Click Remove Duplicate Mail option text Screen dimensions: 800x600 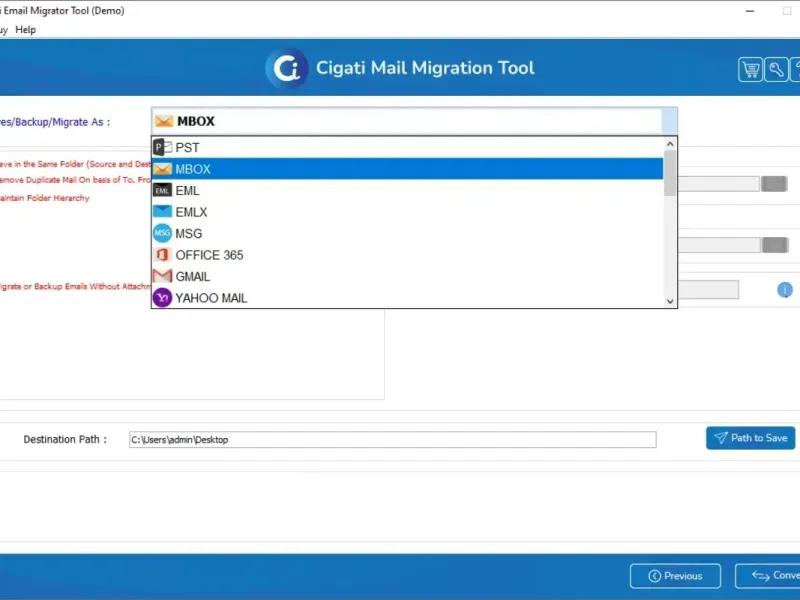point(75,180)
